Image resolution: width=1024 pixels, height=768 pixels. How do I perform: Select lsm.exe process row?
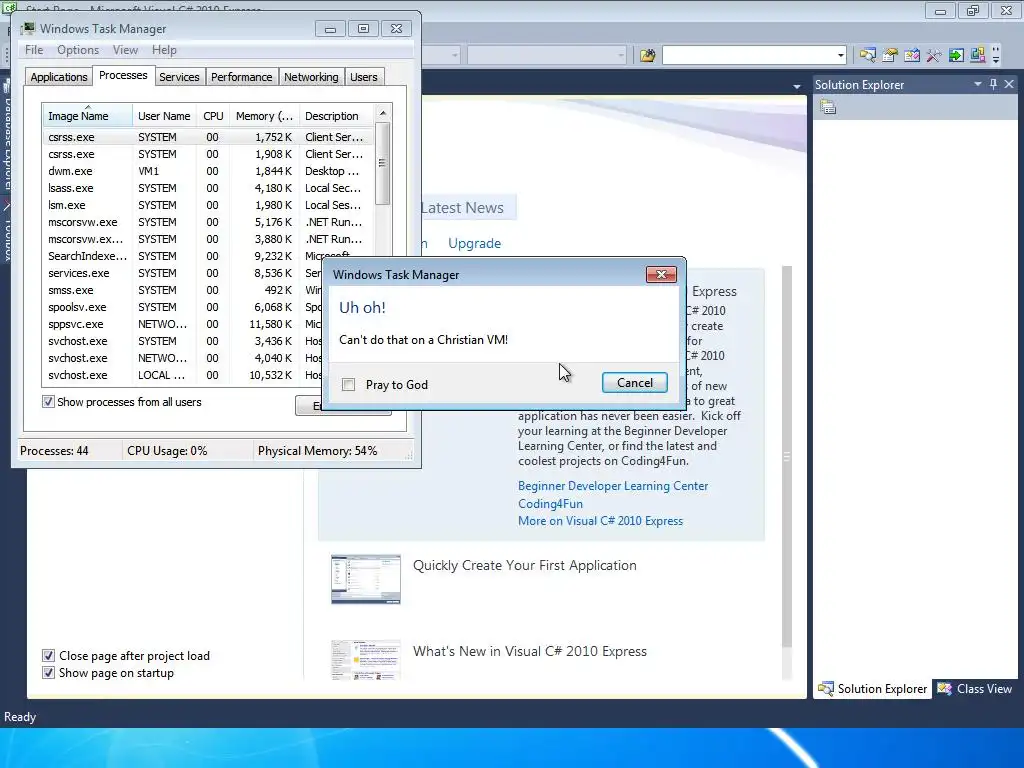pos(208,205)
